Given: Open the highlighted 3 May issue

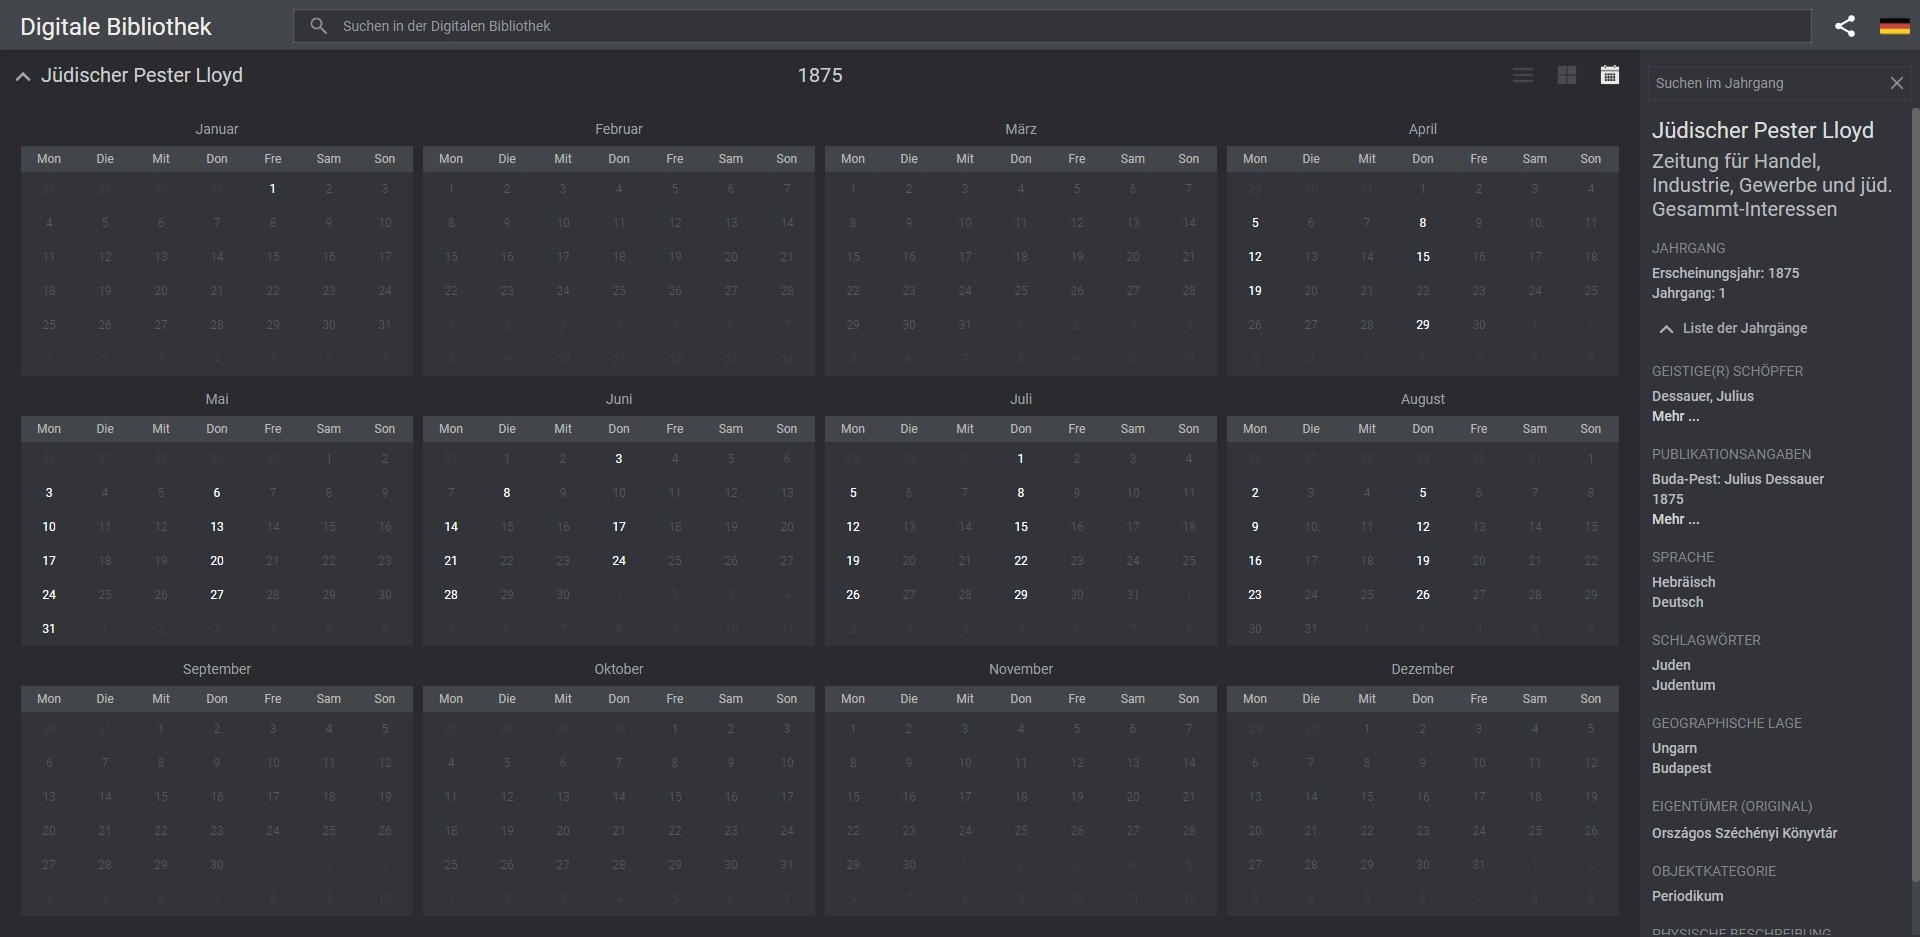Looking at the screenshot, I should pos(49,493).
